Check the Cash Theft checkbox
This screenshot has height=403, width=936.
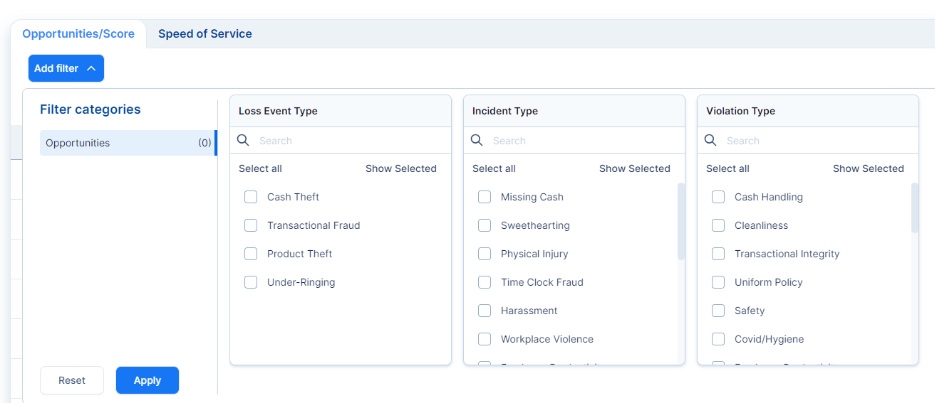click(x=251, y=197)
